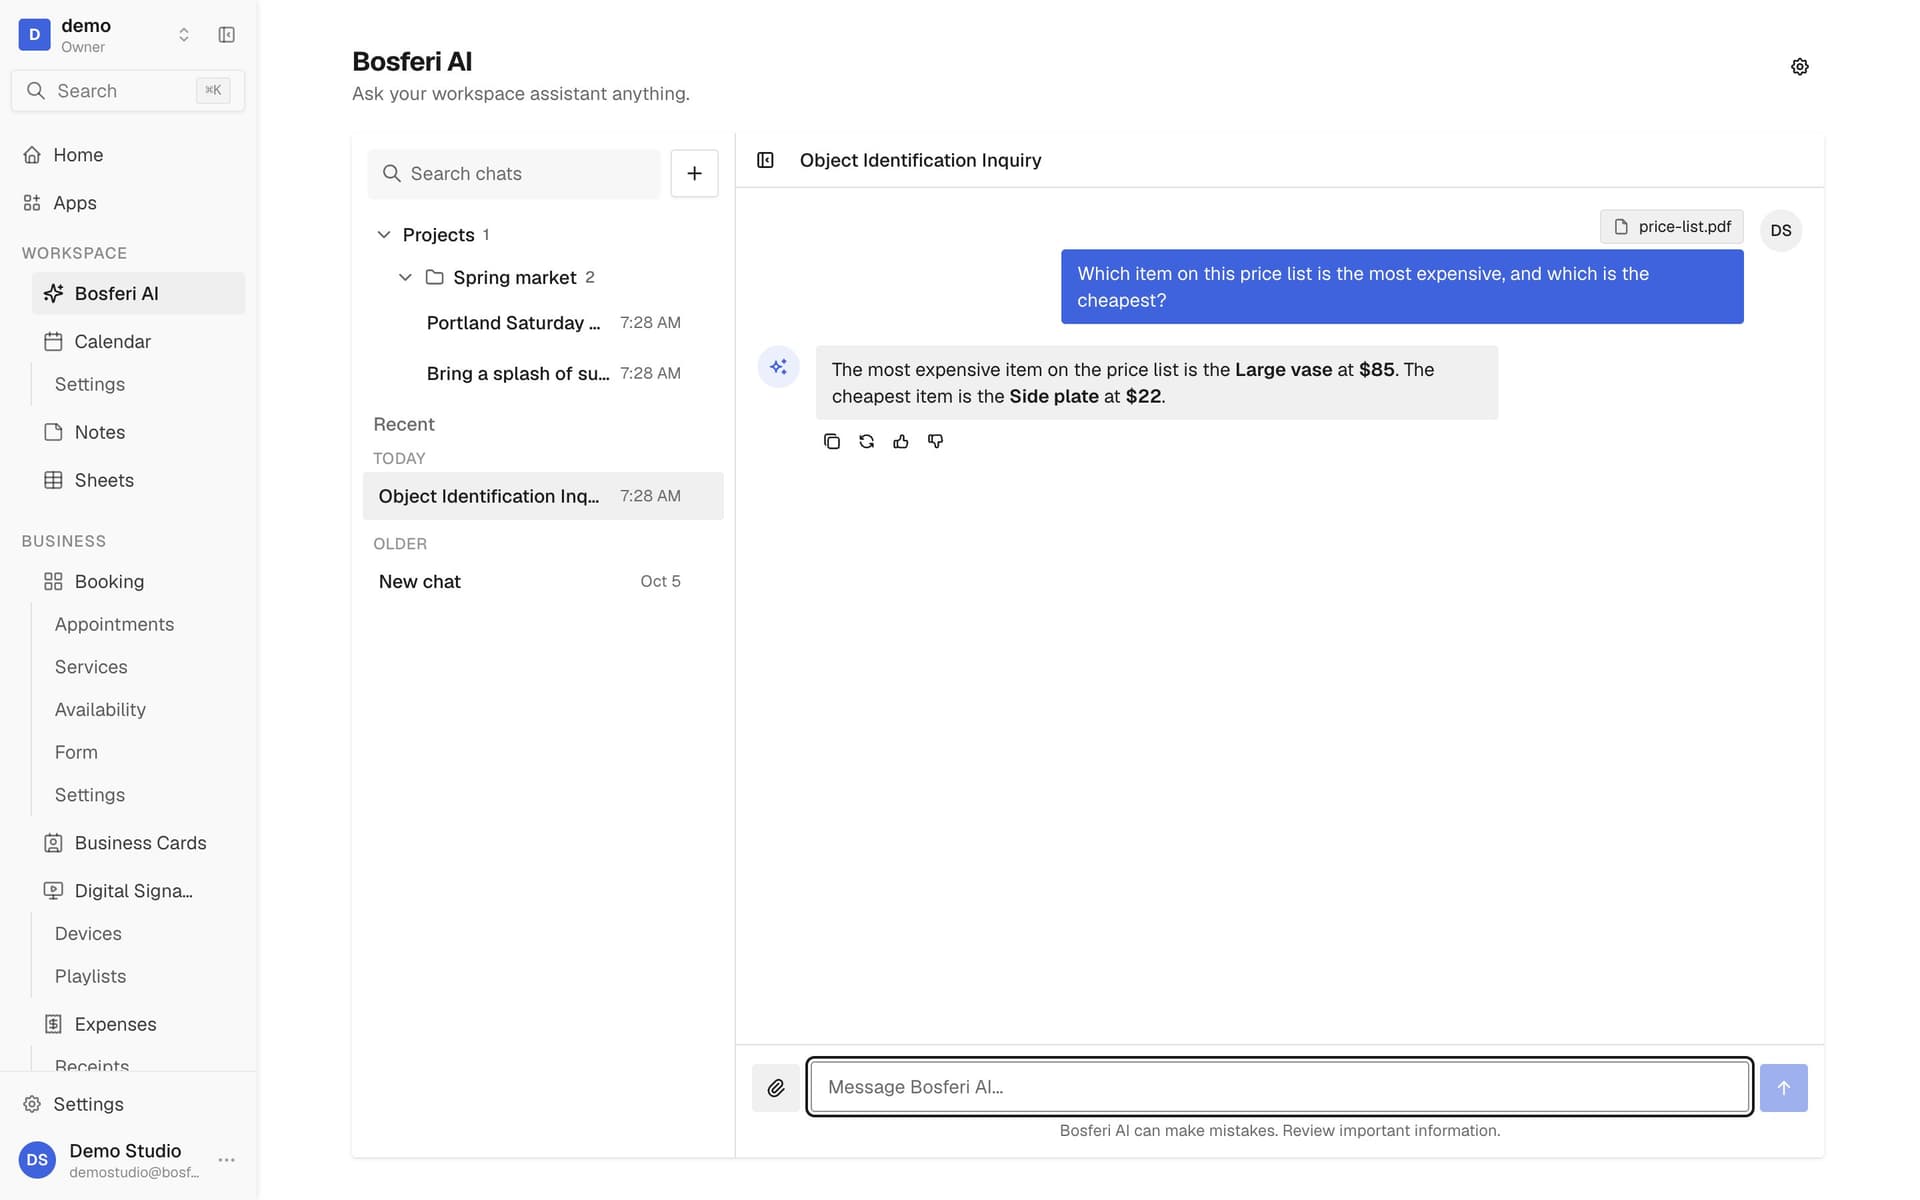Send the message with the arrow button

point(1783,1088)
